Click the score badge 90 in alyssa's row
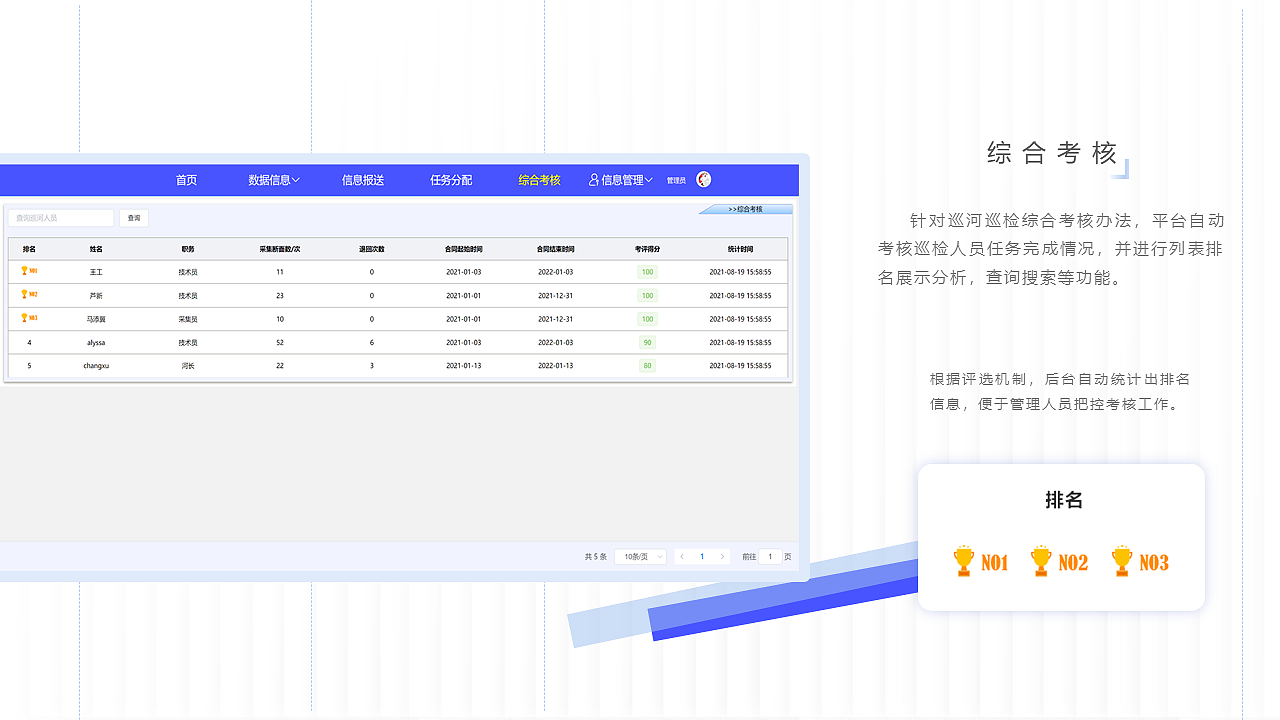This screenshot has height=720, width=1280. coord(648,343)
